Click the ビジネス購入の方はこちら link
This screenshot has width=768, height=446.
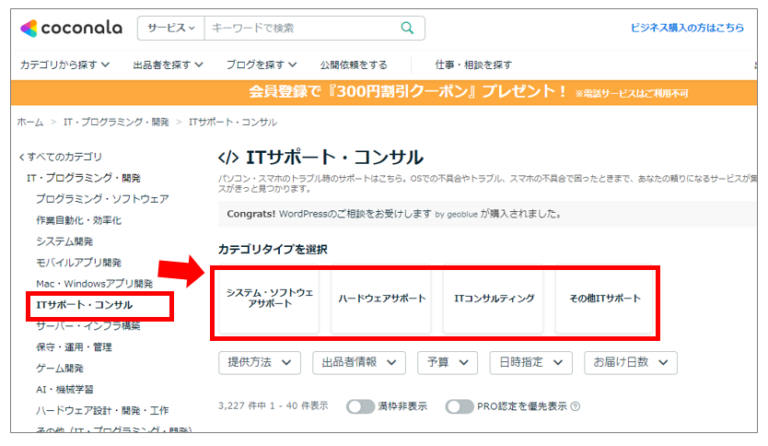[x=687, y=28]
